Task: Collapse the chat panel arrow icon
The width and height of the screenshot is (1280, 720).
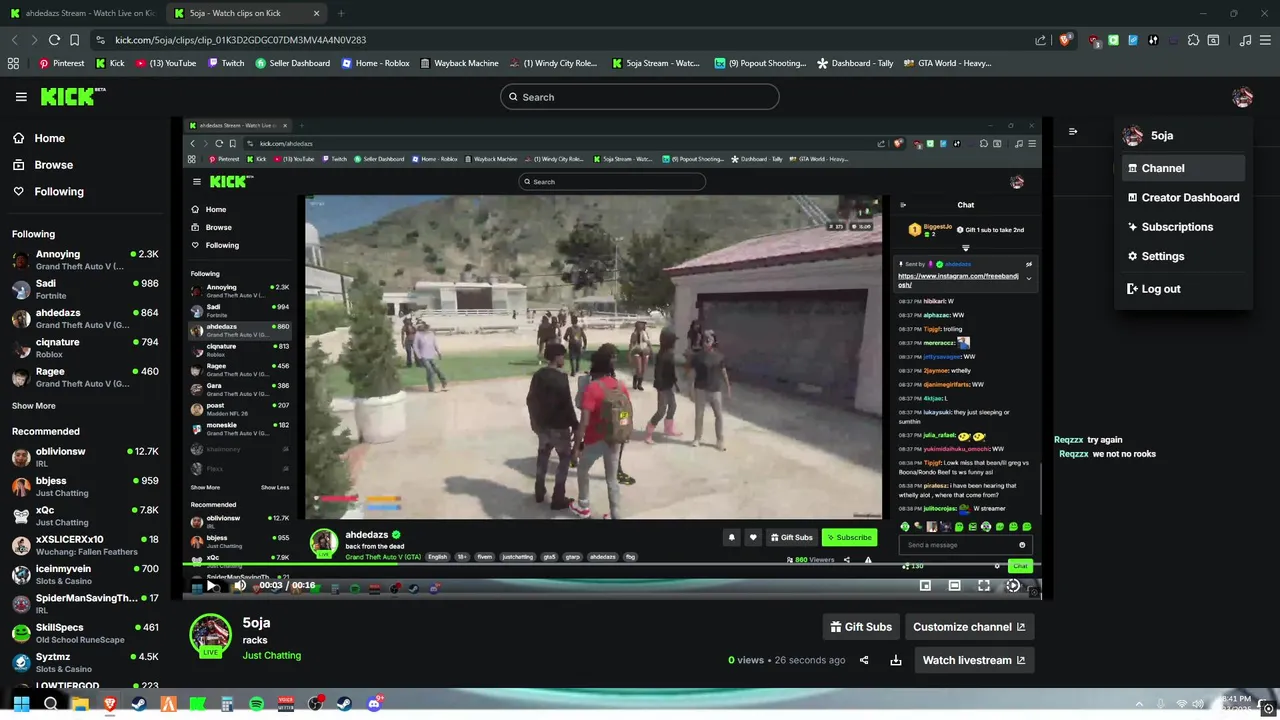Action: pyautogui.click(x=1073, y=131)
